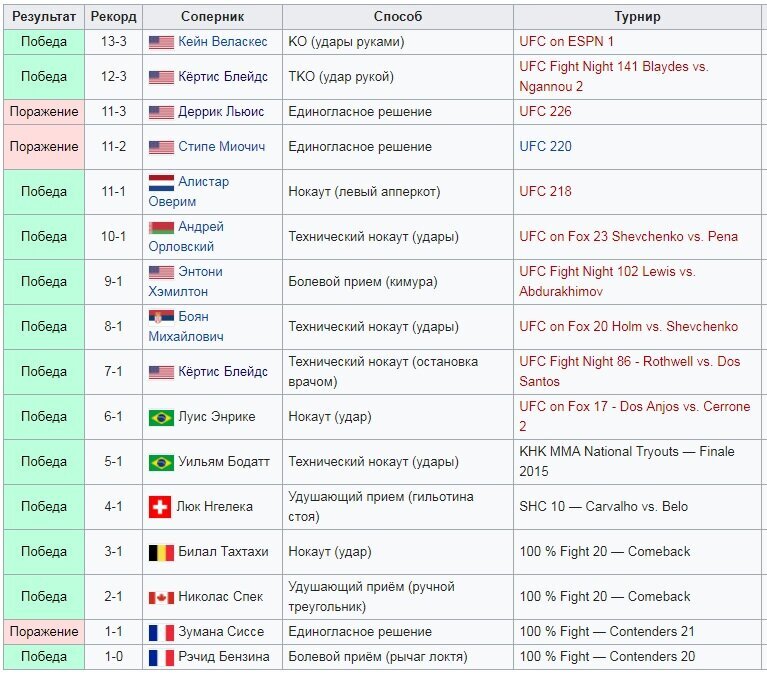This screenshot has height=675, width=767.
Task: Click the Netherlands flag beside Алистар Оверим
Action: tap(161, 182)
